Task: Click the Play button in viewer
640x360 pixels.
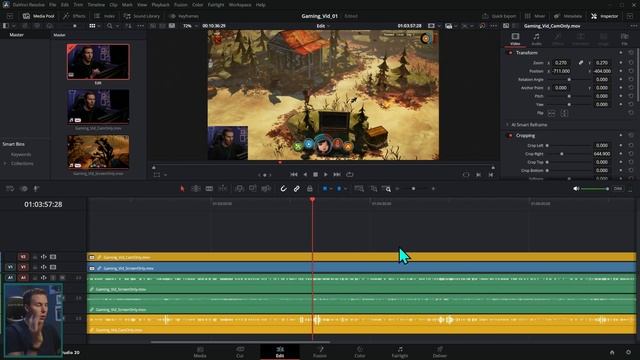Action: click(326, 174)
